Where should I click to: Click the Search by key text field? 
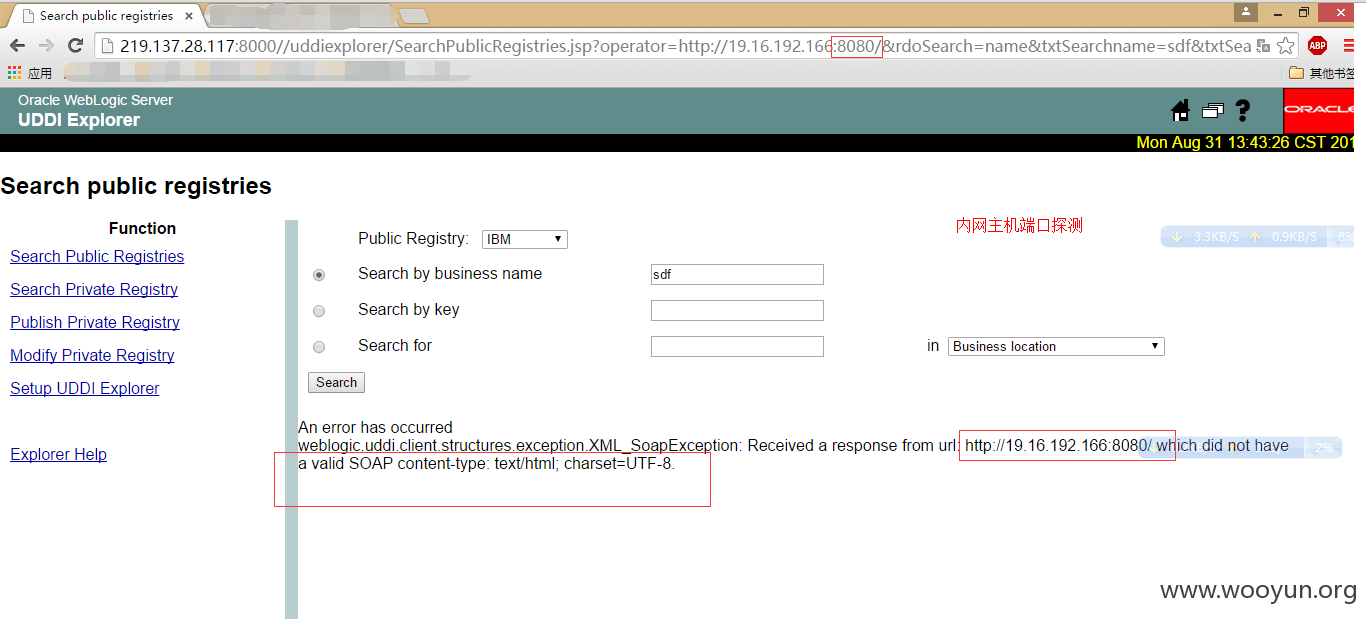(x=737, y=311)
